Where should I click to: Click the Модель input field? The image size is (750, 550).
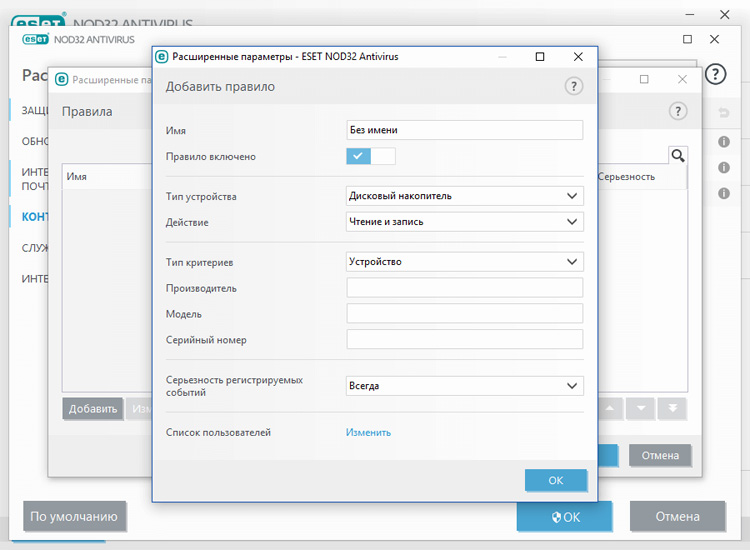(464, 314)
